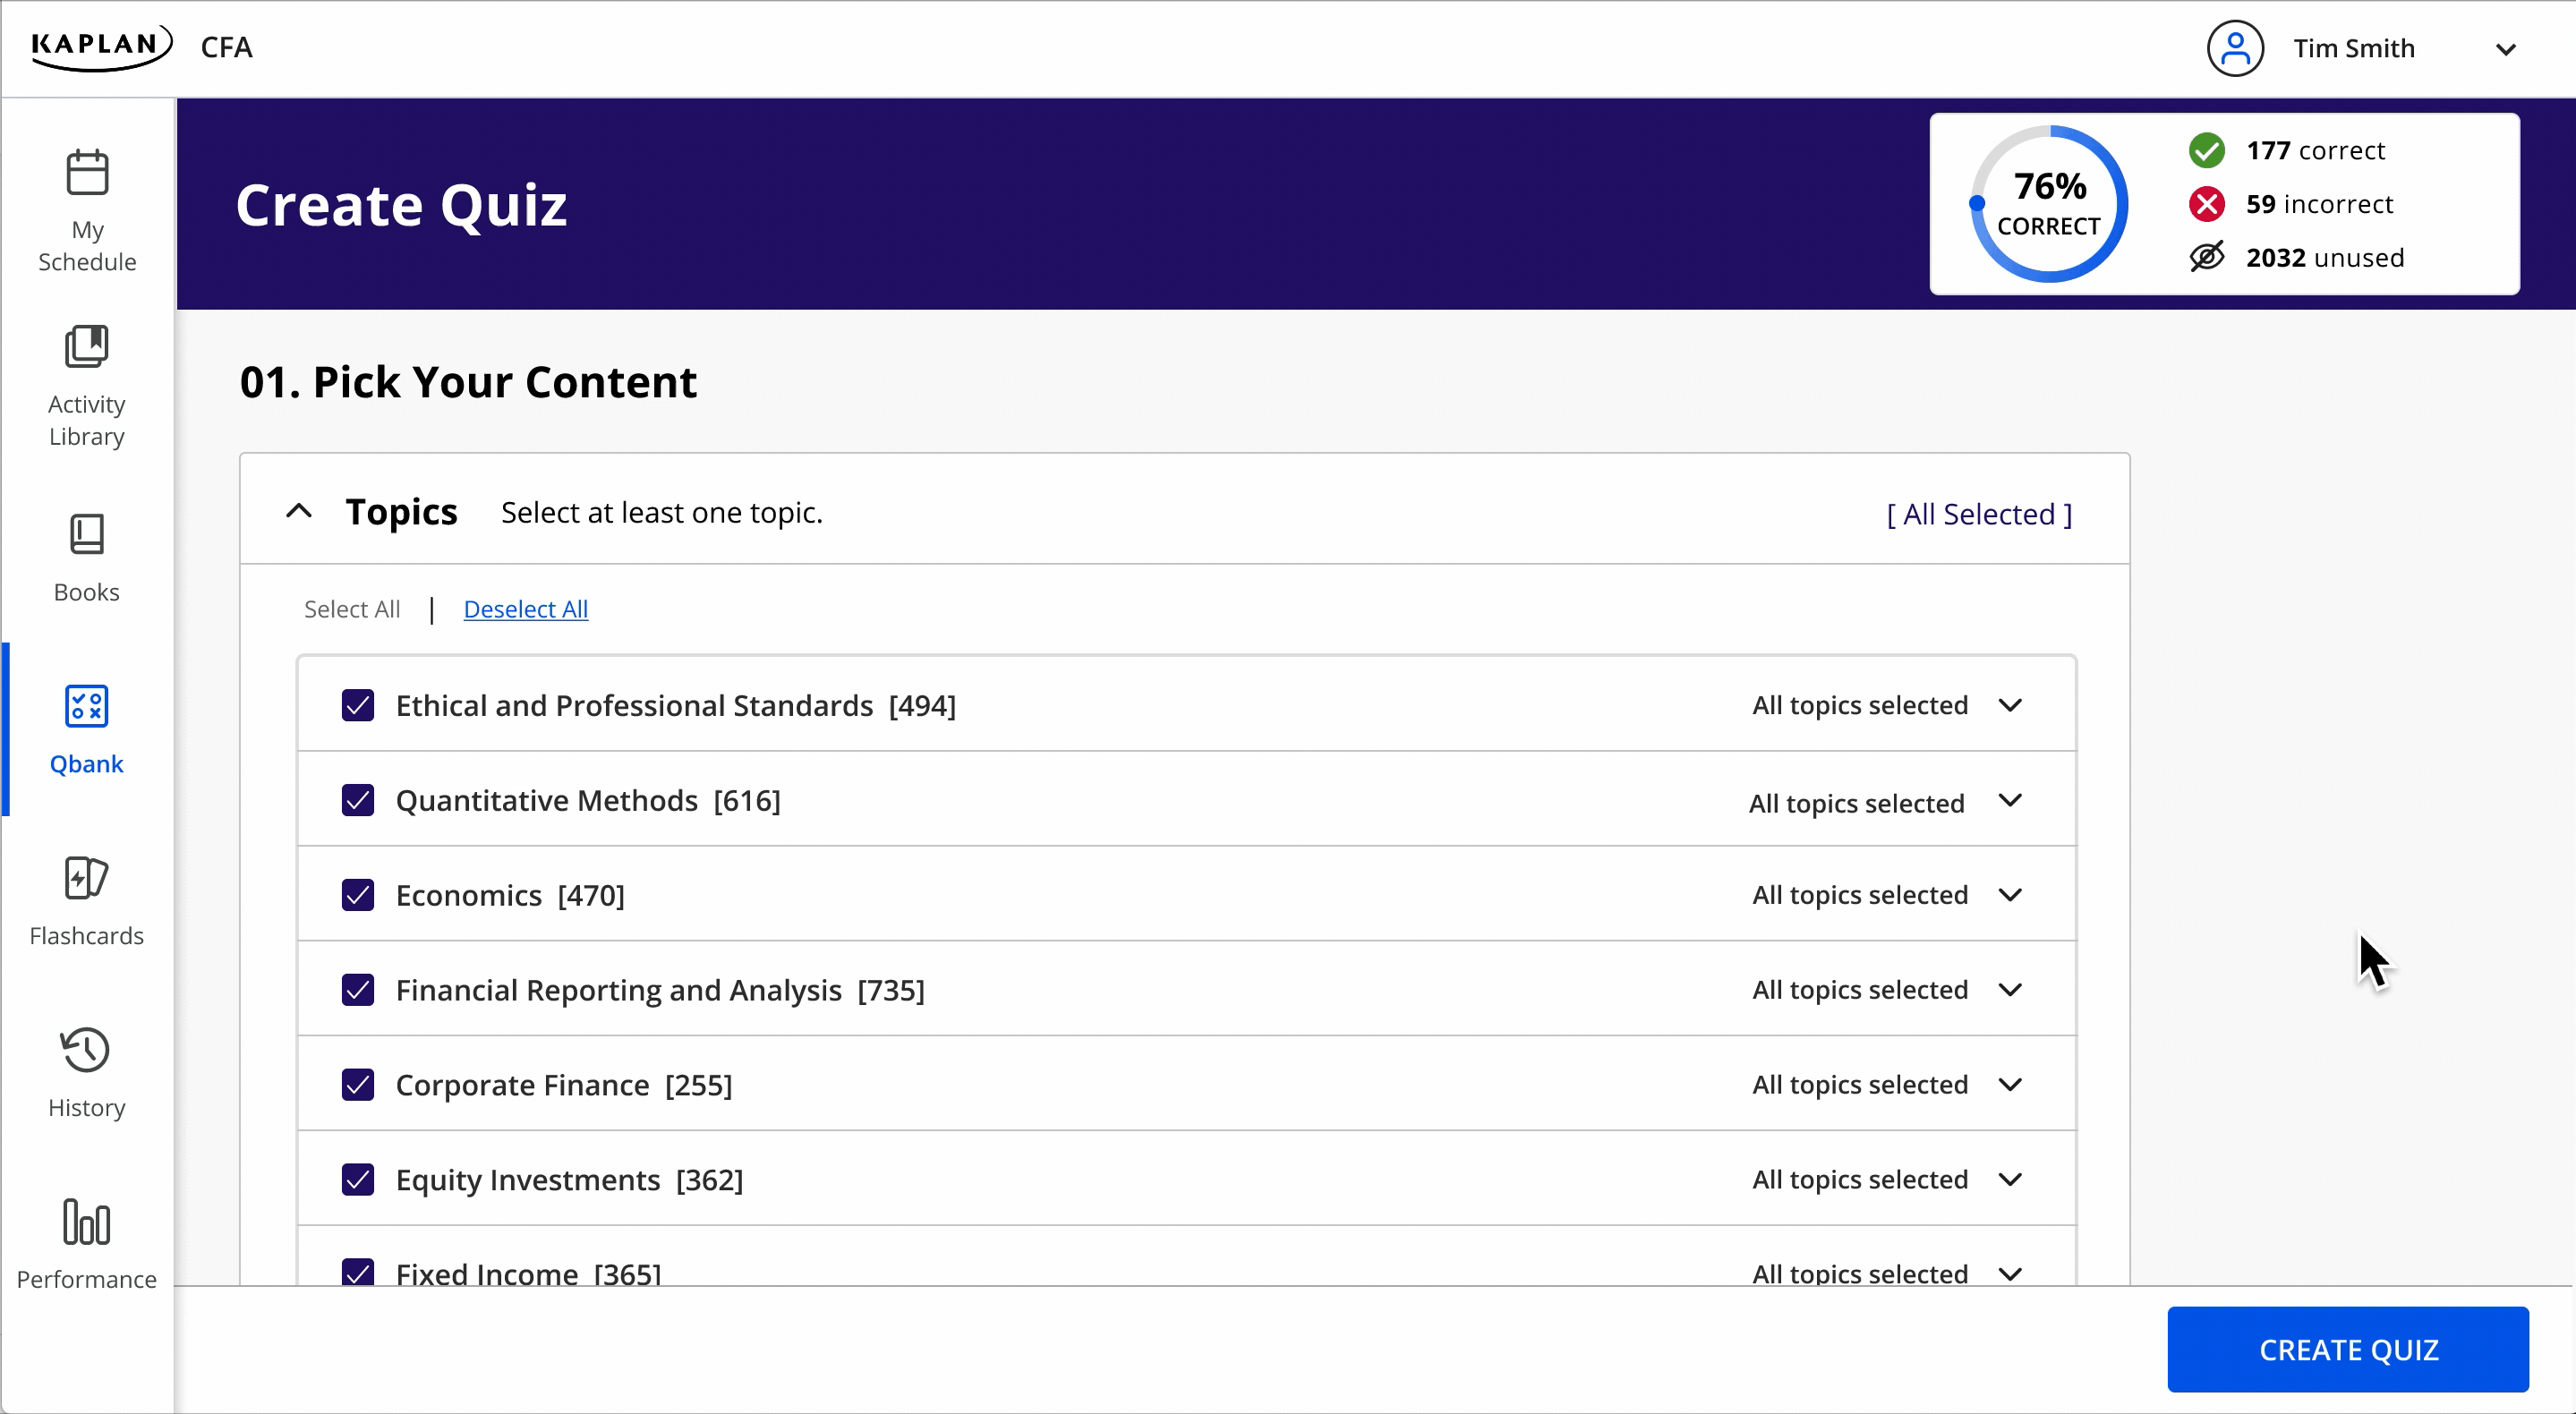Select the Qbank icon in sidebar
Image resolution: width=2576 pixels, height=1414 pixels.
click(87, 706)
